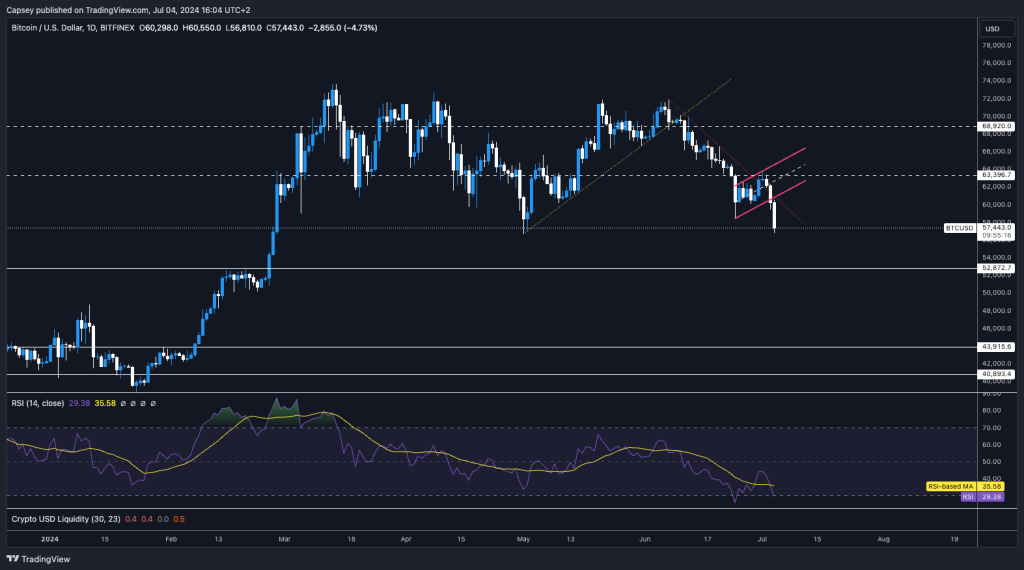Screen dimensions: 1024x570
Task: Click the 80.00 tick on RSI scale
Action: (991, 411)
